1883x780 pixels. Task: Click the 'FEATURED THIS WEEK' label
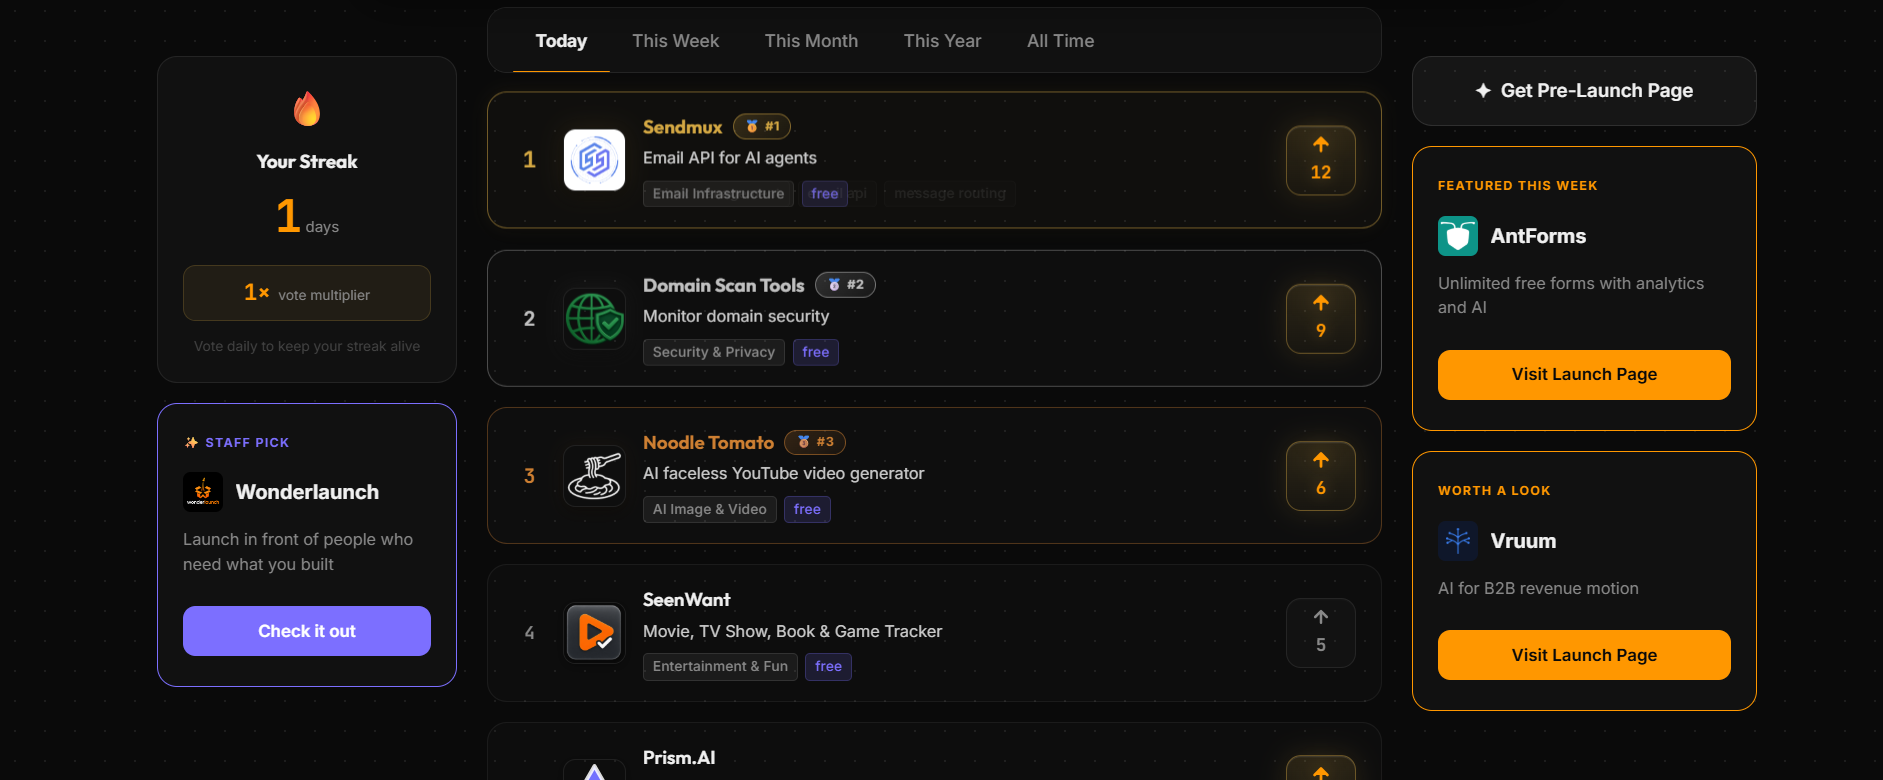click(1518, 186)
